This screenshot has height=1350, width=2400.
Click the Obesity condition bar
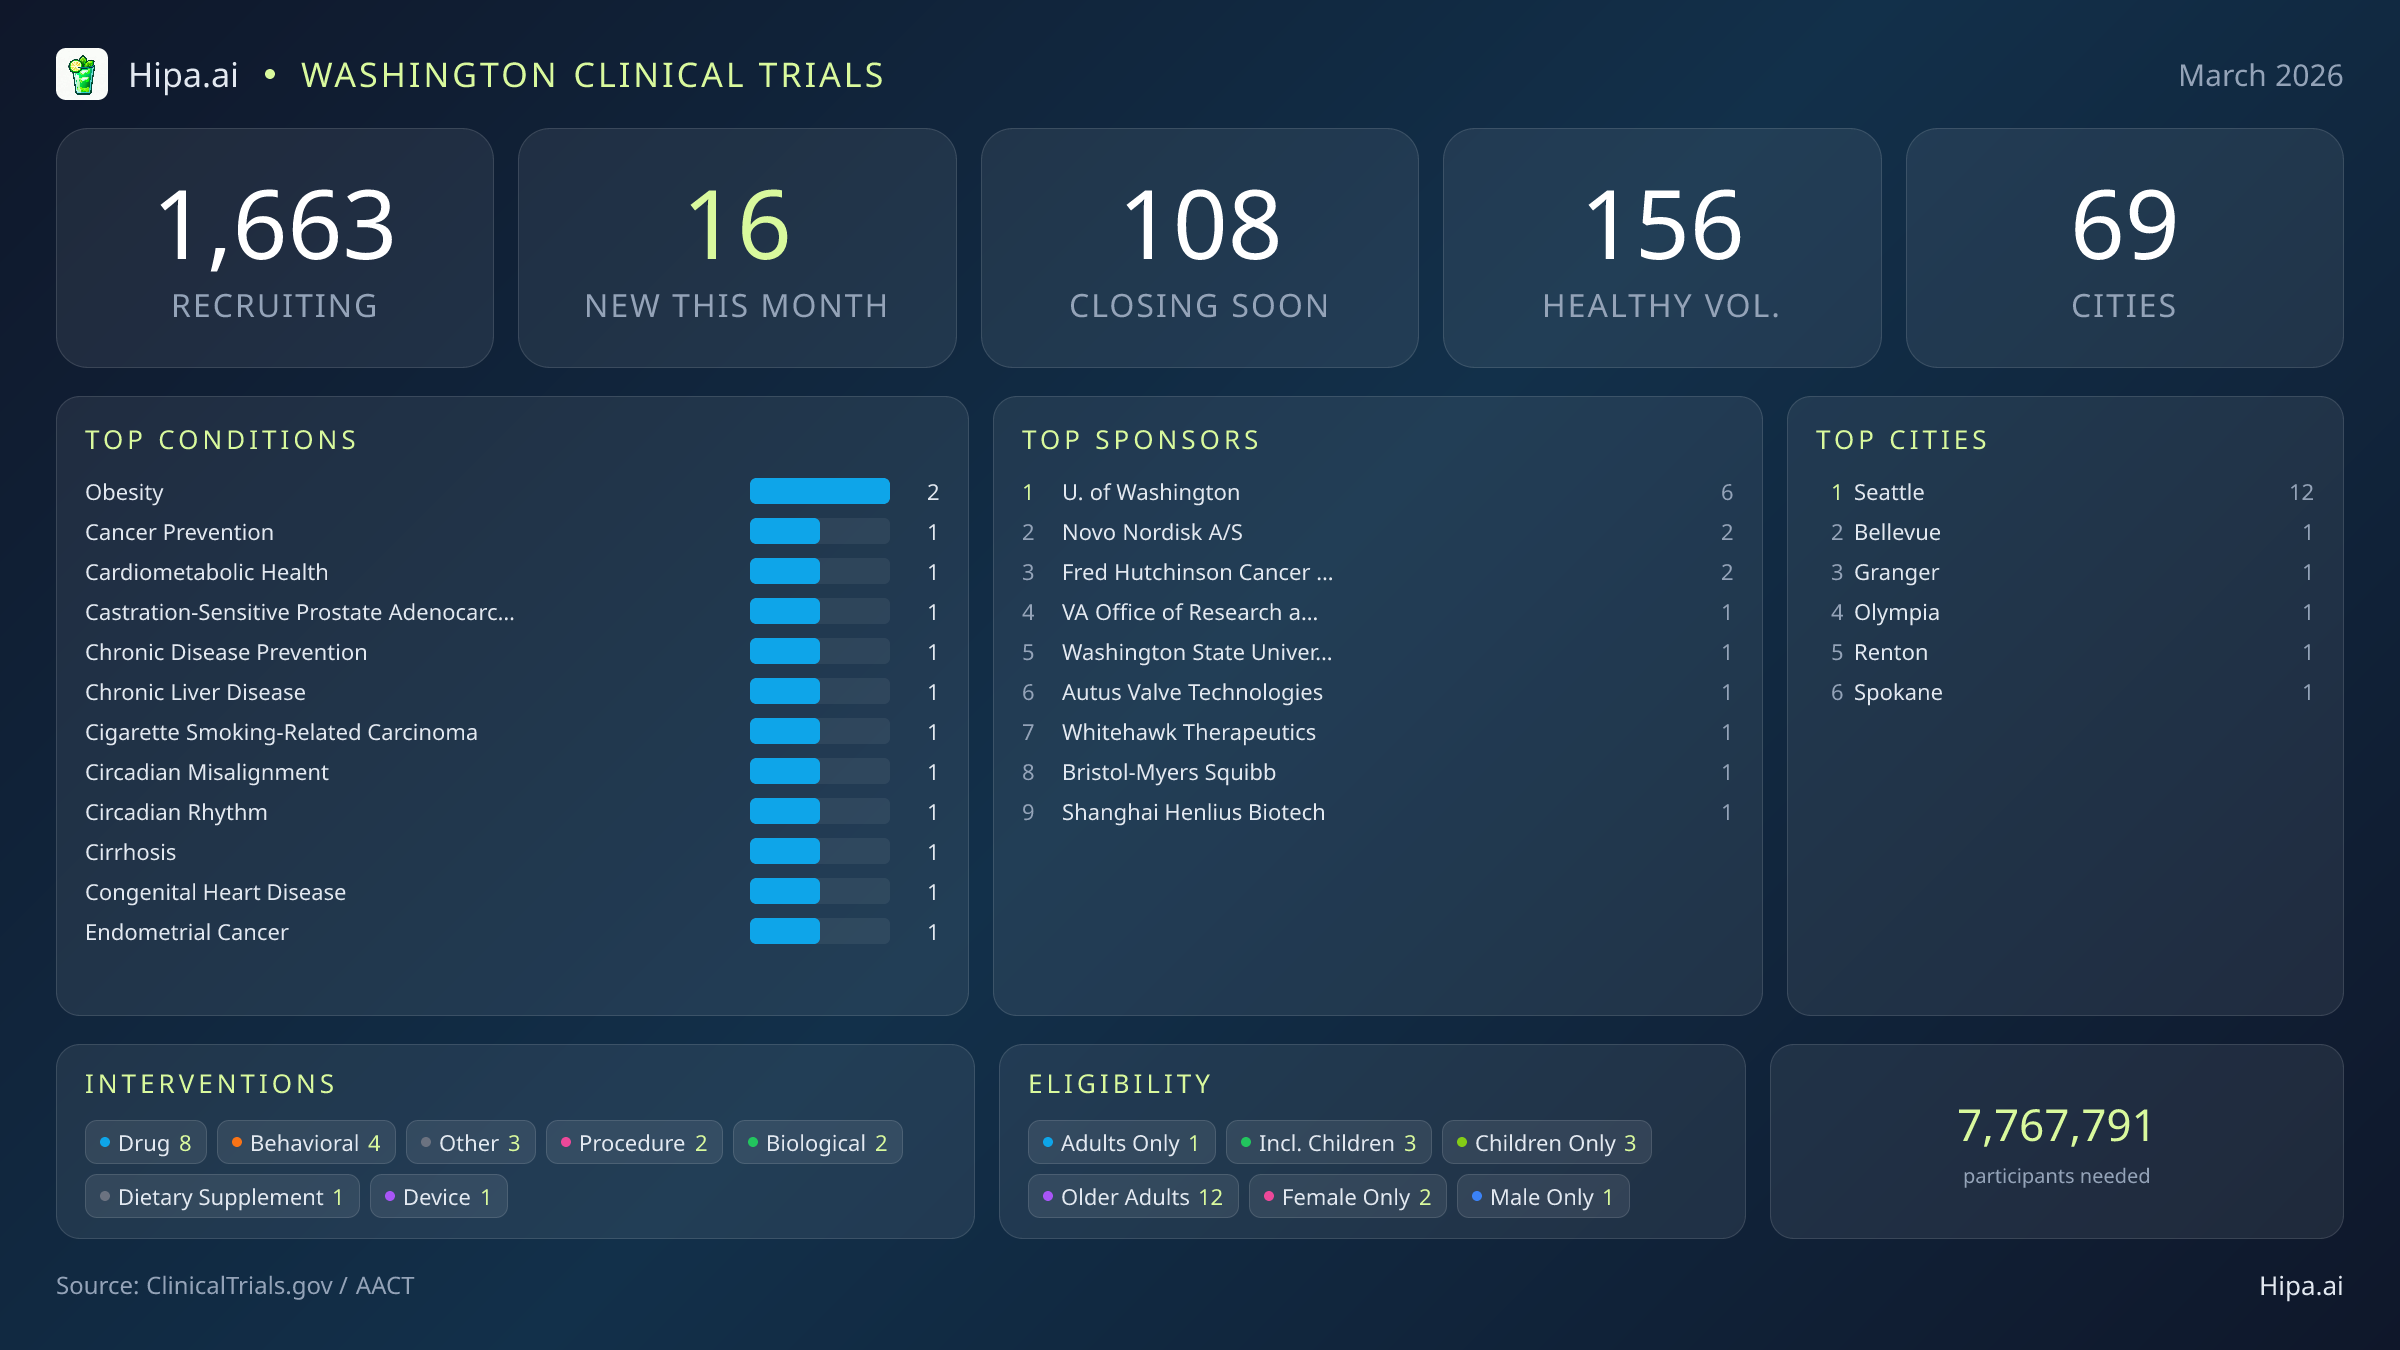coord(819,492)
